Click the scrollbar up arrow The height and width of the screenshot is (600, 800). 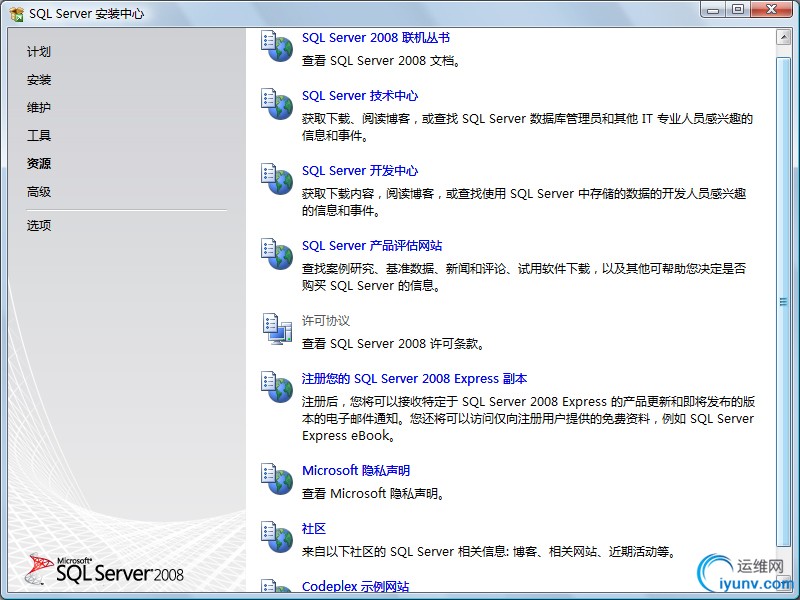coord(783,37)
